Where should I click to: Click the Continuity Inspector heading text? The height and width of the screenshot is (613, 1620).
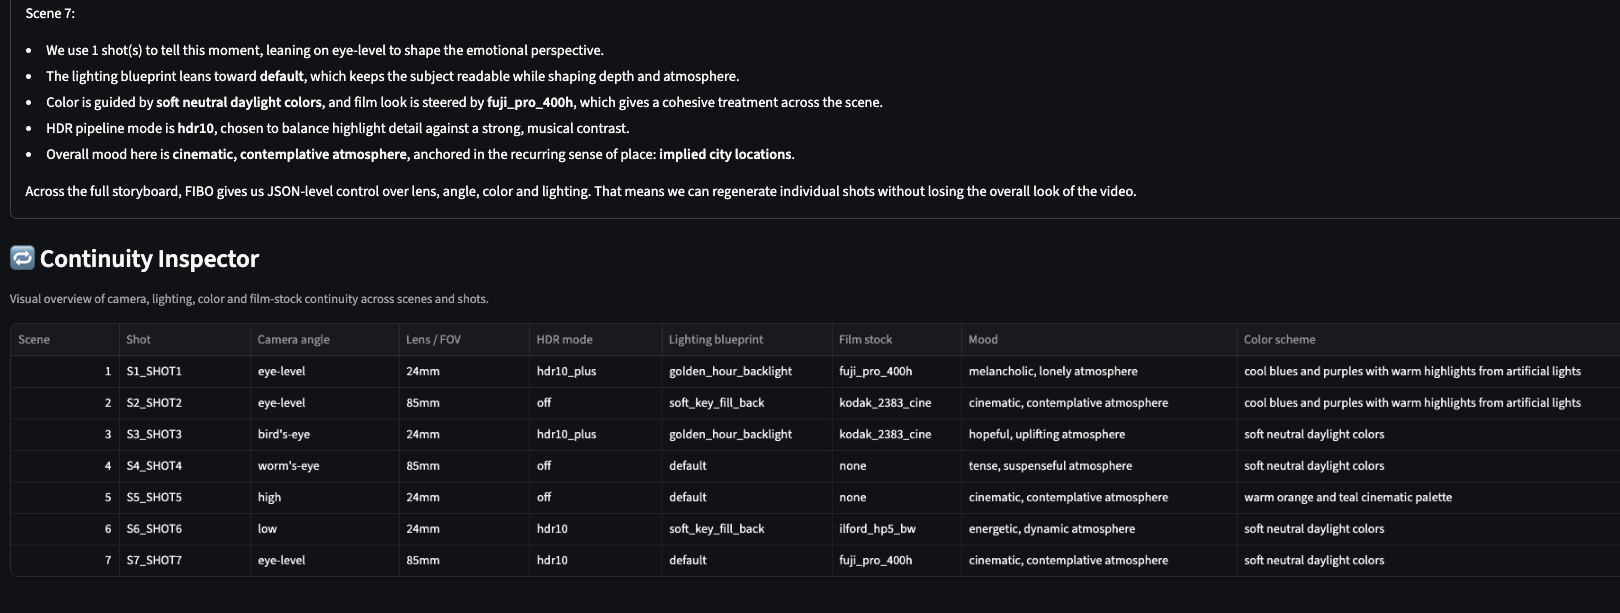[x=149, y=259]
